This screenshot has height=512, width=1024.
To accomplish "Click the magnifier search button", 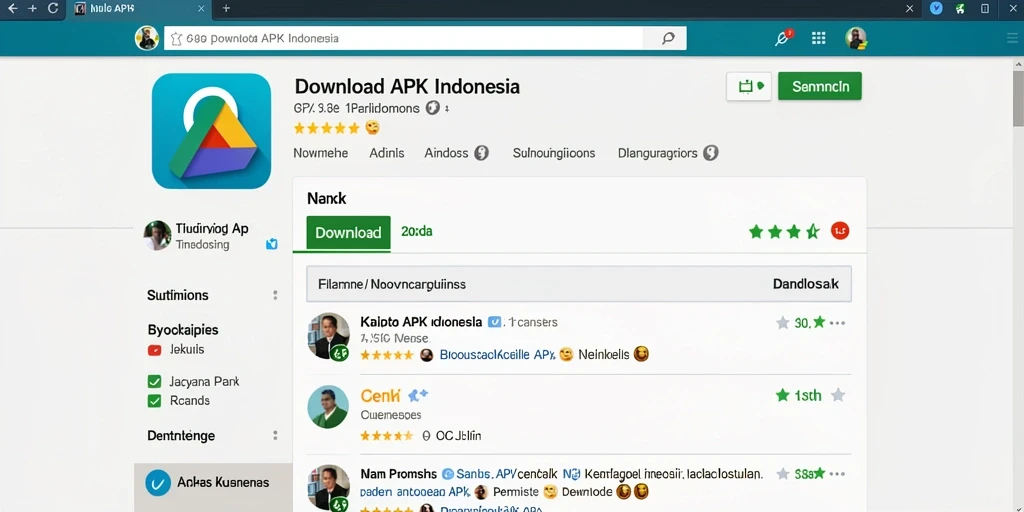I will click(668, 39).
